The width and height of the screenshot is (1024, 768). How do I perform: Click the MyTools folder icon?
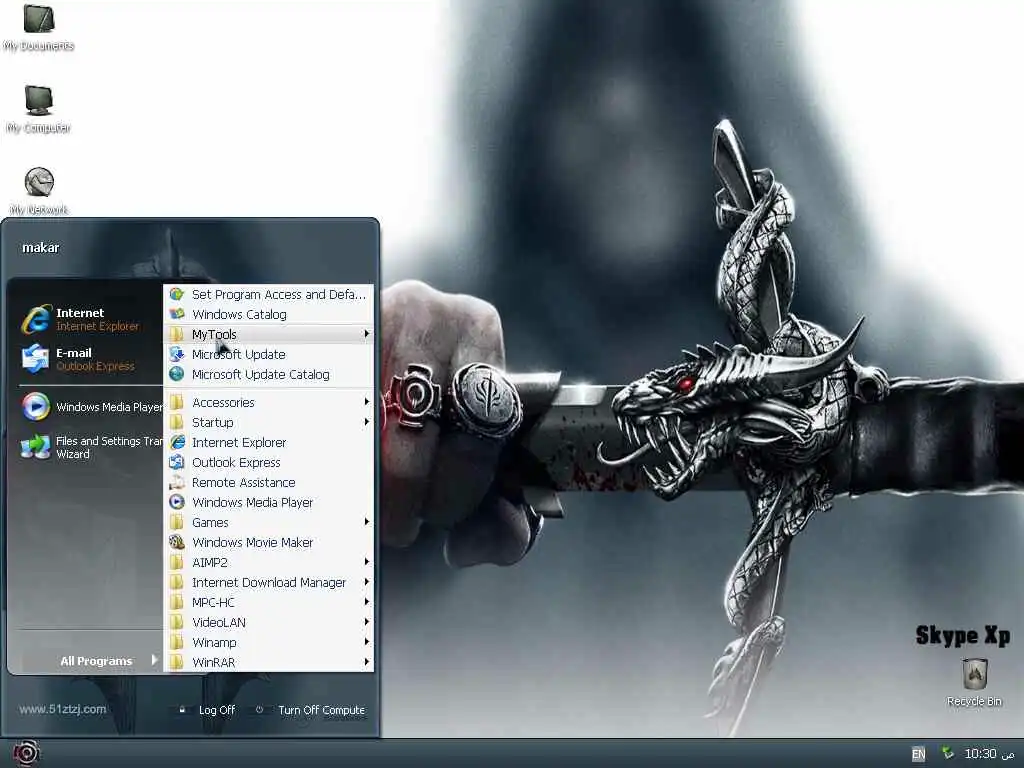click(177, 334)
